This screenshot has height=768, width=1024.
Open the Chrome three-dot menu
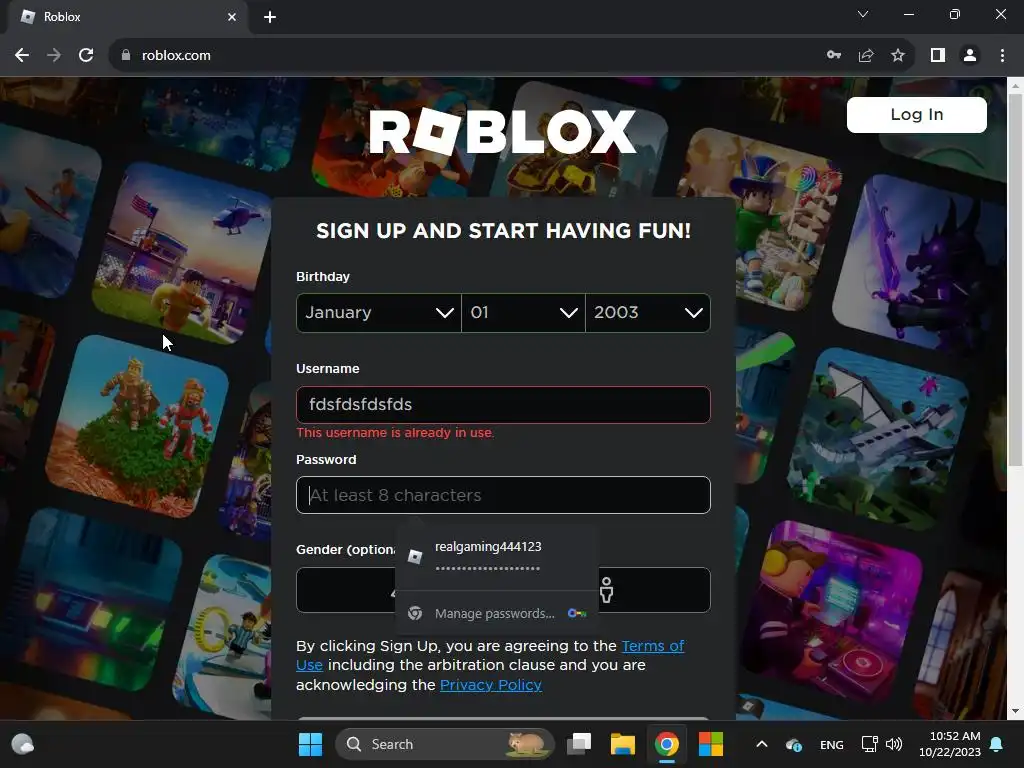1002,56
